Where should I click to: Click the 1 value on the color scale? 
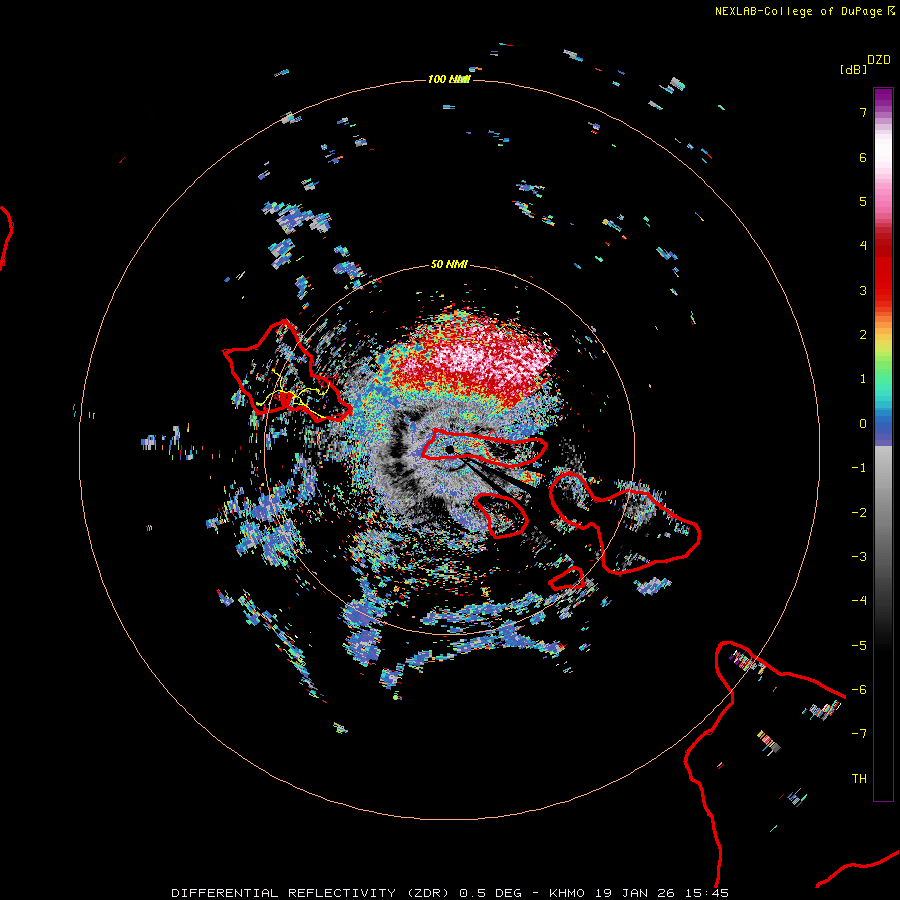pos(863,379)
